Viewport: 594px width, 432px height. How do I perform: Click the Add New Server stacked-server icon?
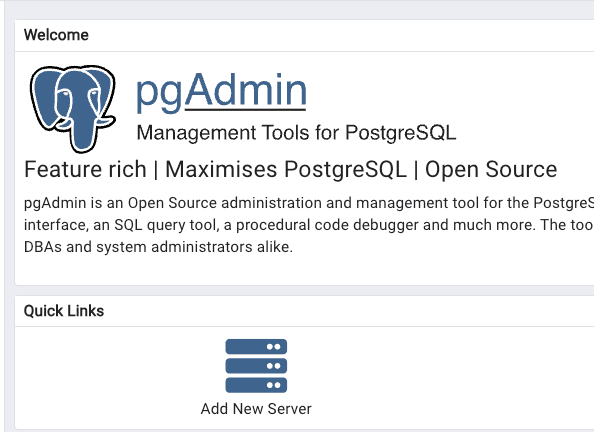coord(256,366)
